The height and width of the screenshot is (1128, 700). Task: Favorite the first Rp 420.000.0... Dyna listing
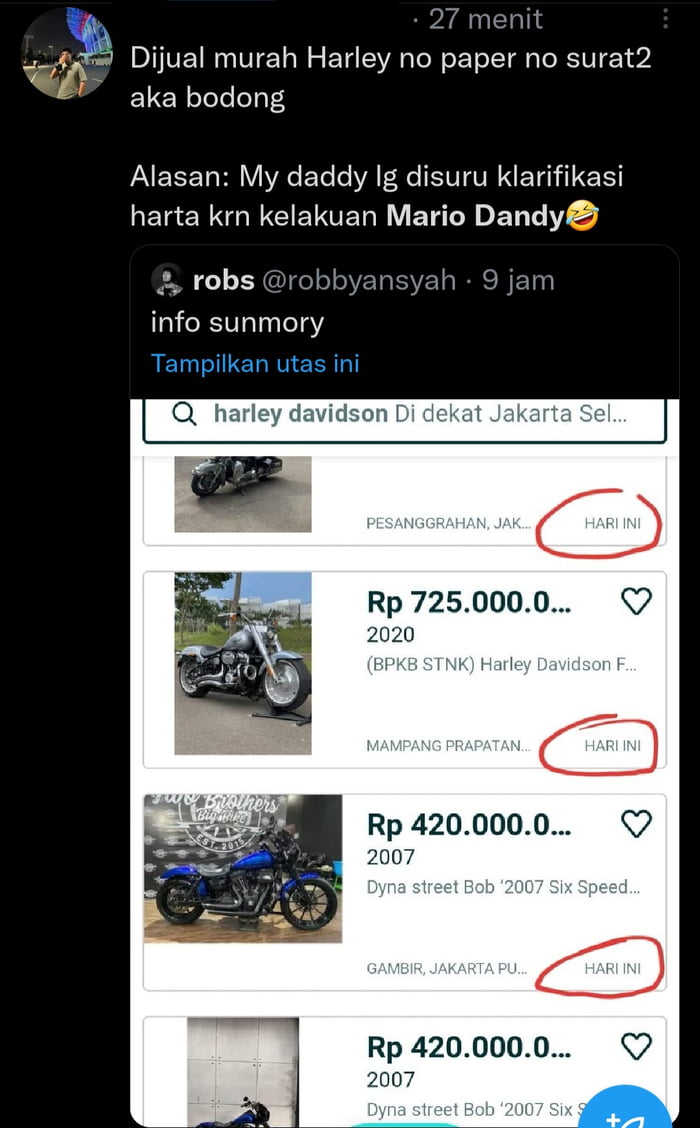click(x=637, y=824)
